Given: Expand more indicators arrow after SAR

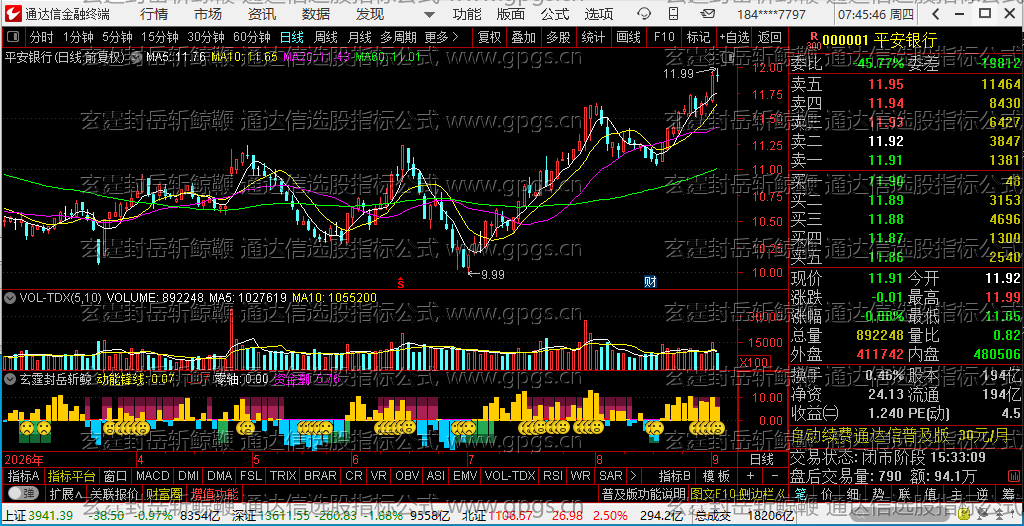Looking at the screenshot, I should pyautogui.click(x=633, y=475).
